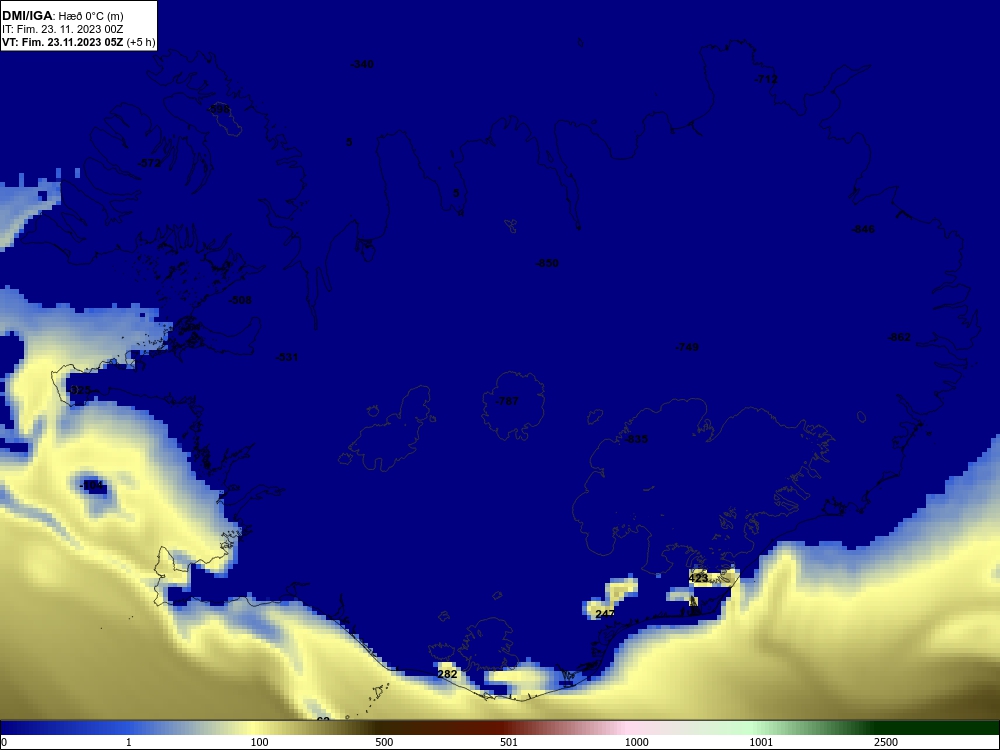Select the -749 map value

click(x=687, y=347)
